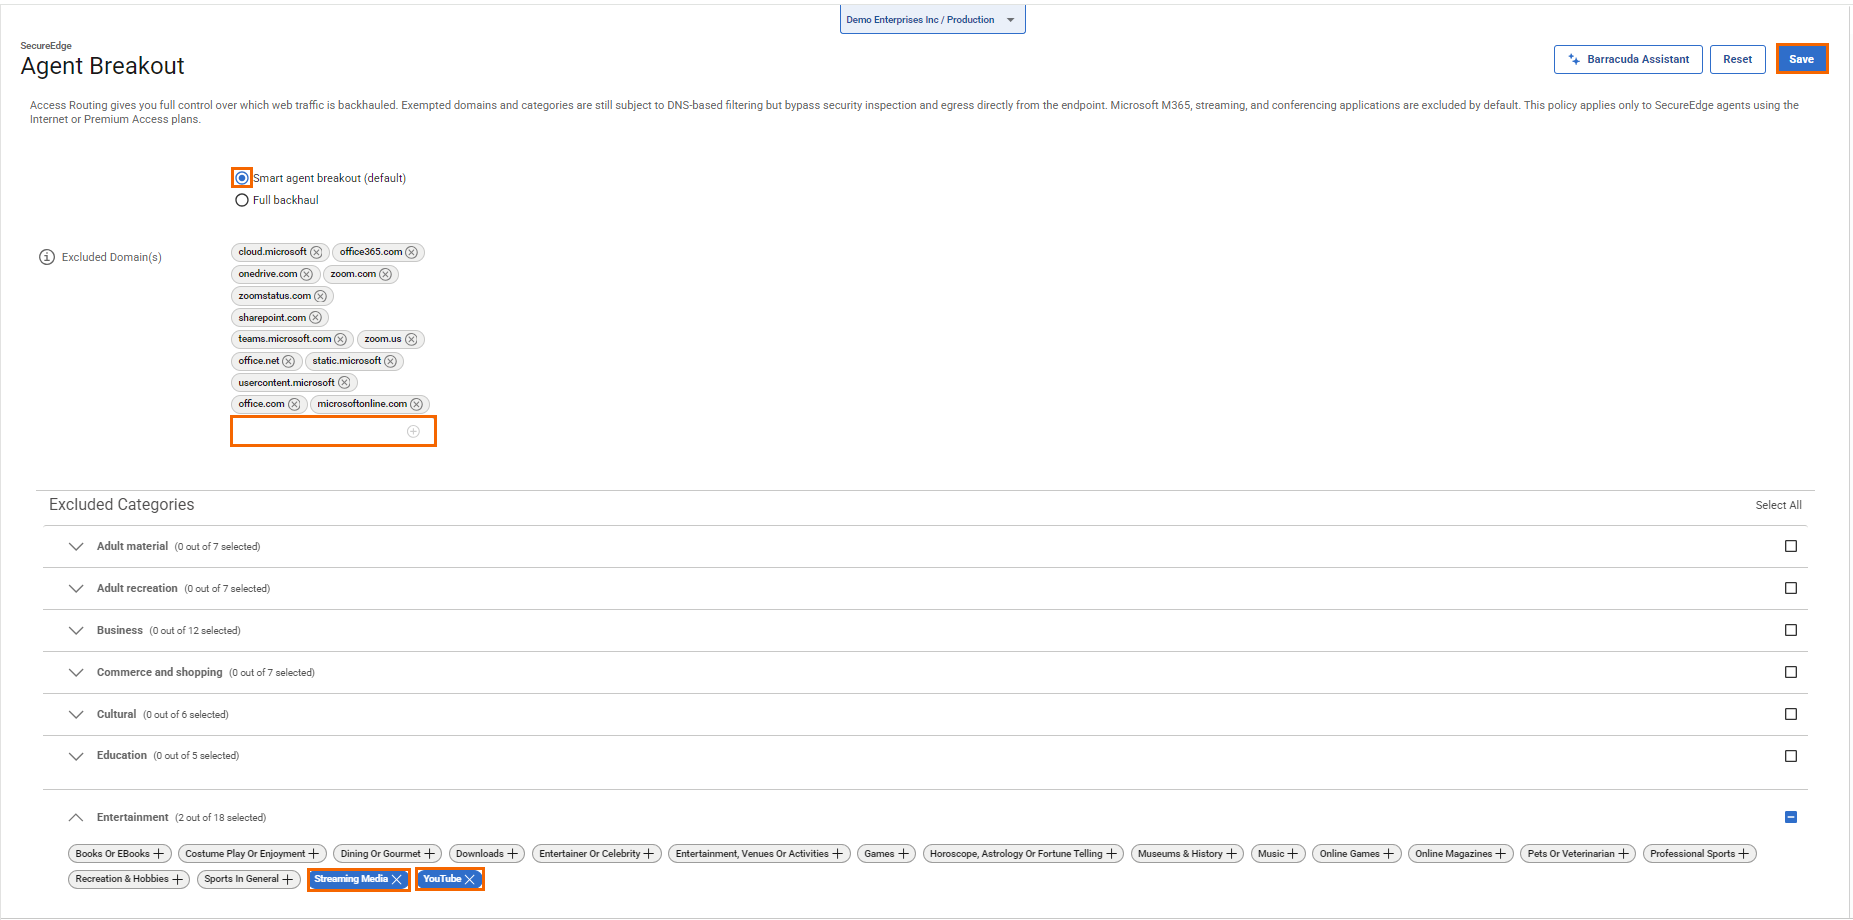The height and width of the screenshot is (920, 1853).
Task: Remove zoom.com from excluded domains
Action: coord(386,275)
